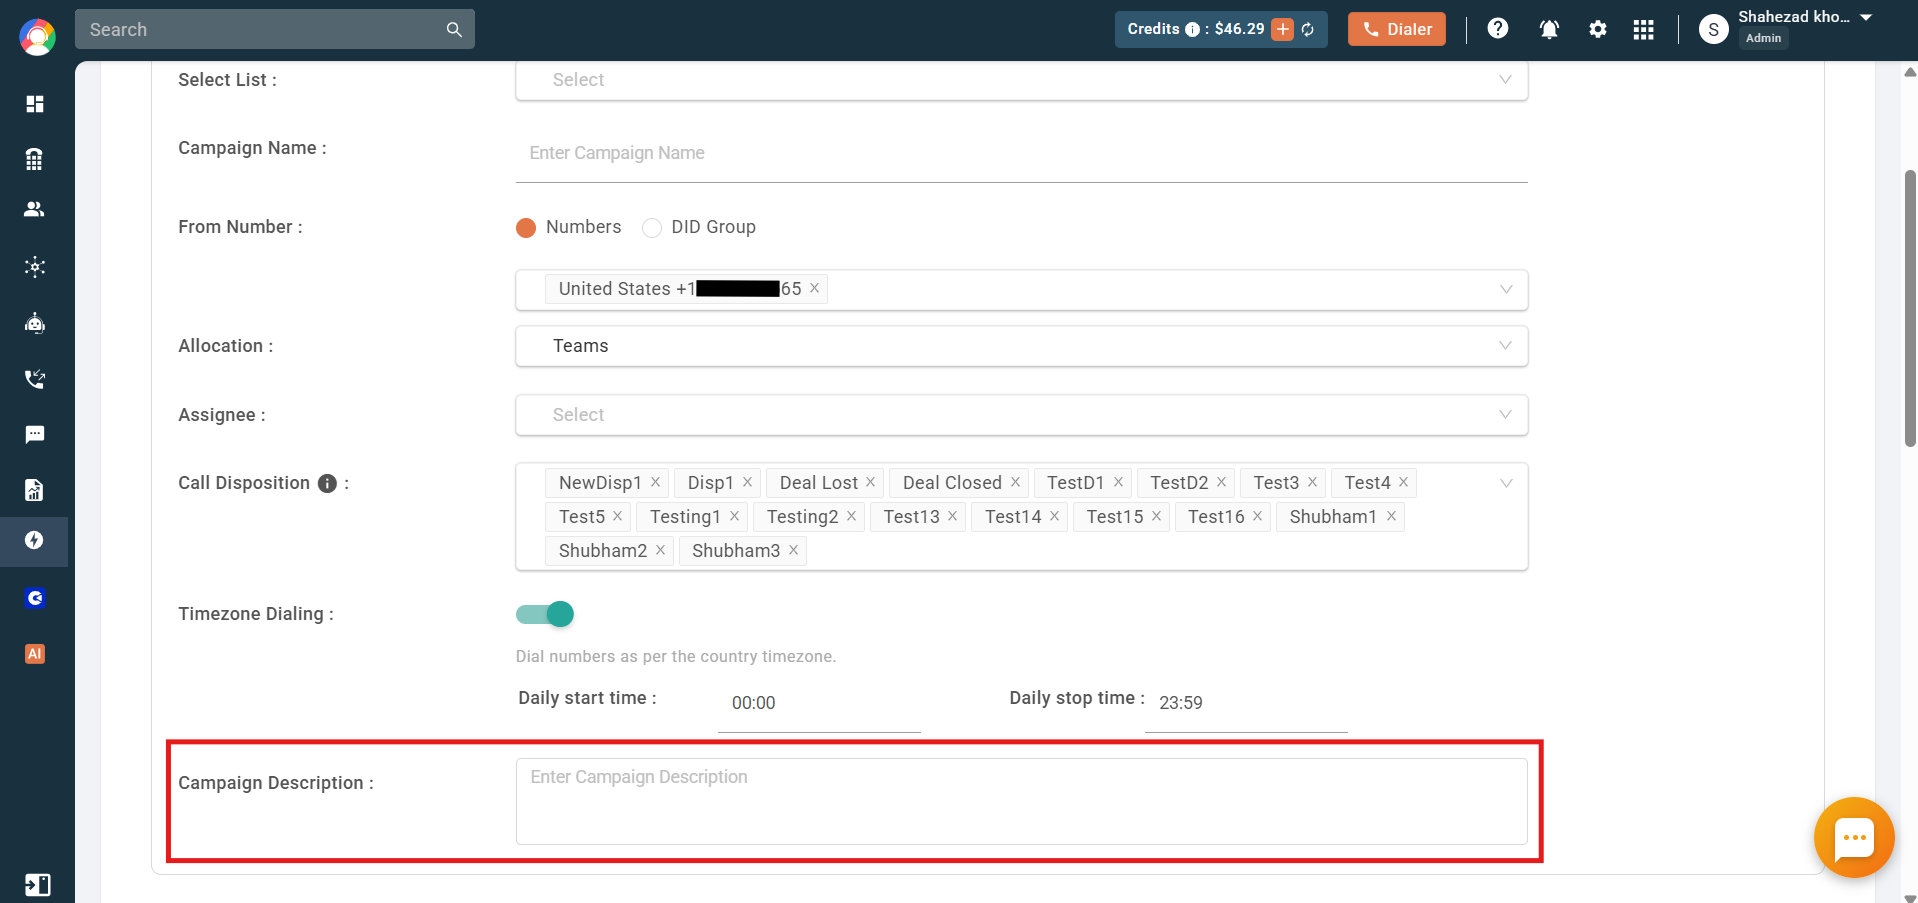Remove the Test16 disposition tag
The height and width of the screenshot is (903, 1918).
click(1257, 516)
